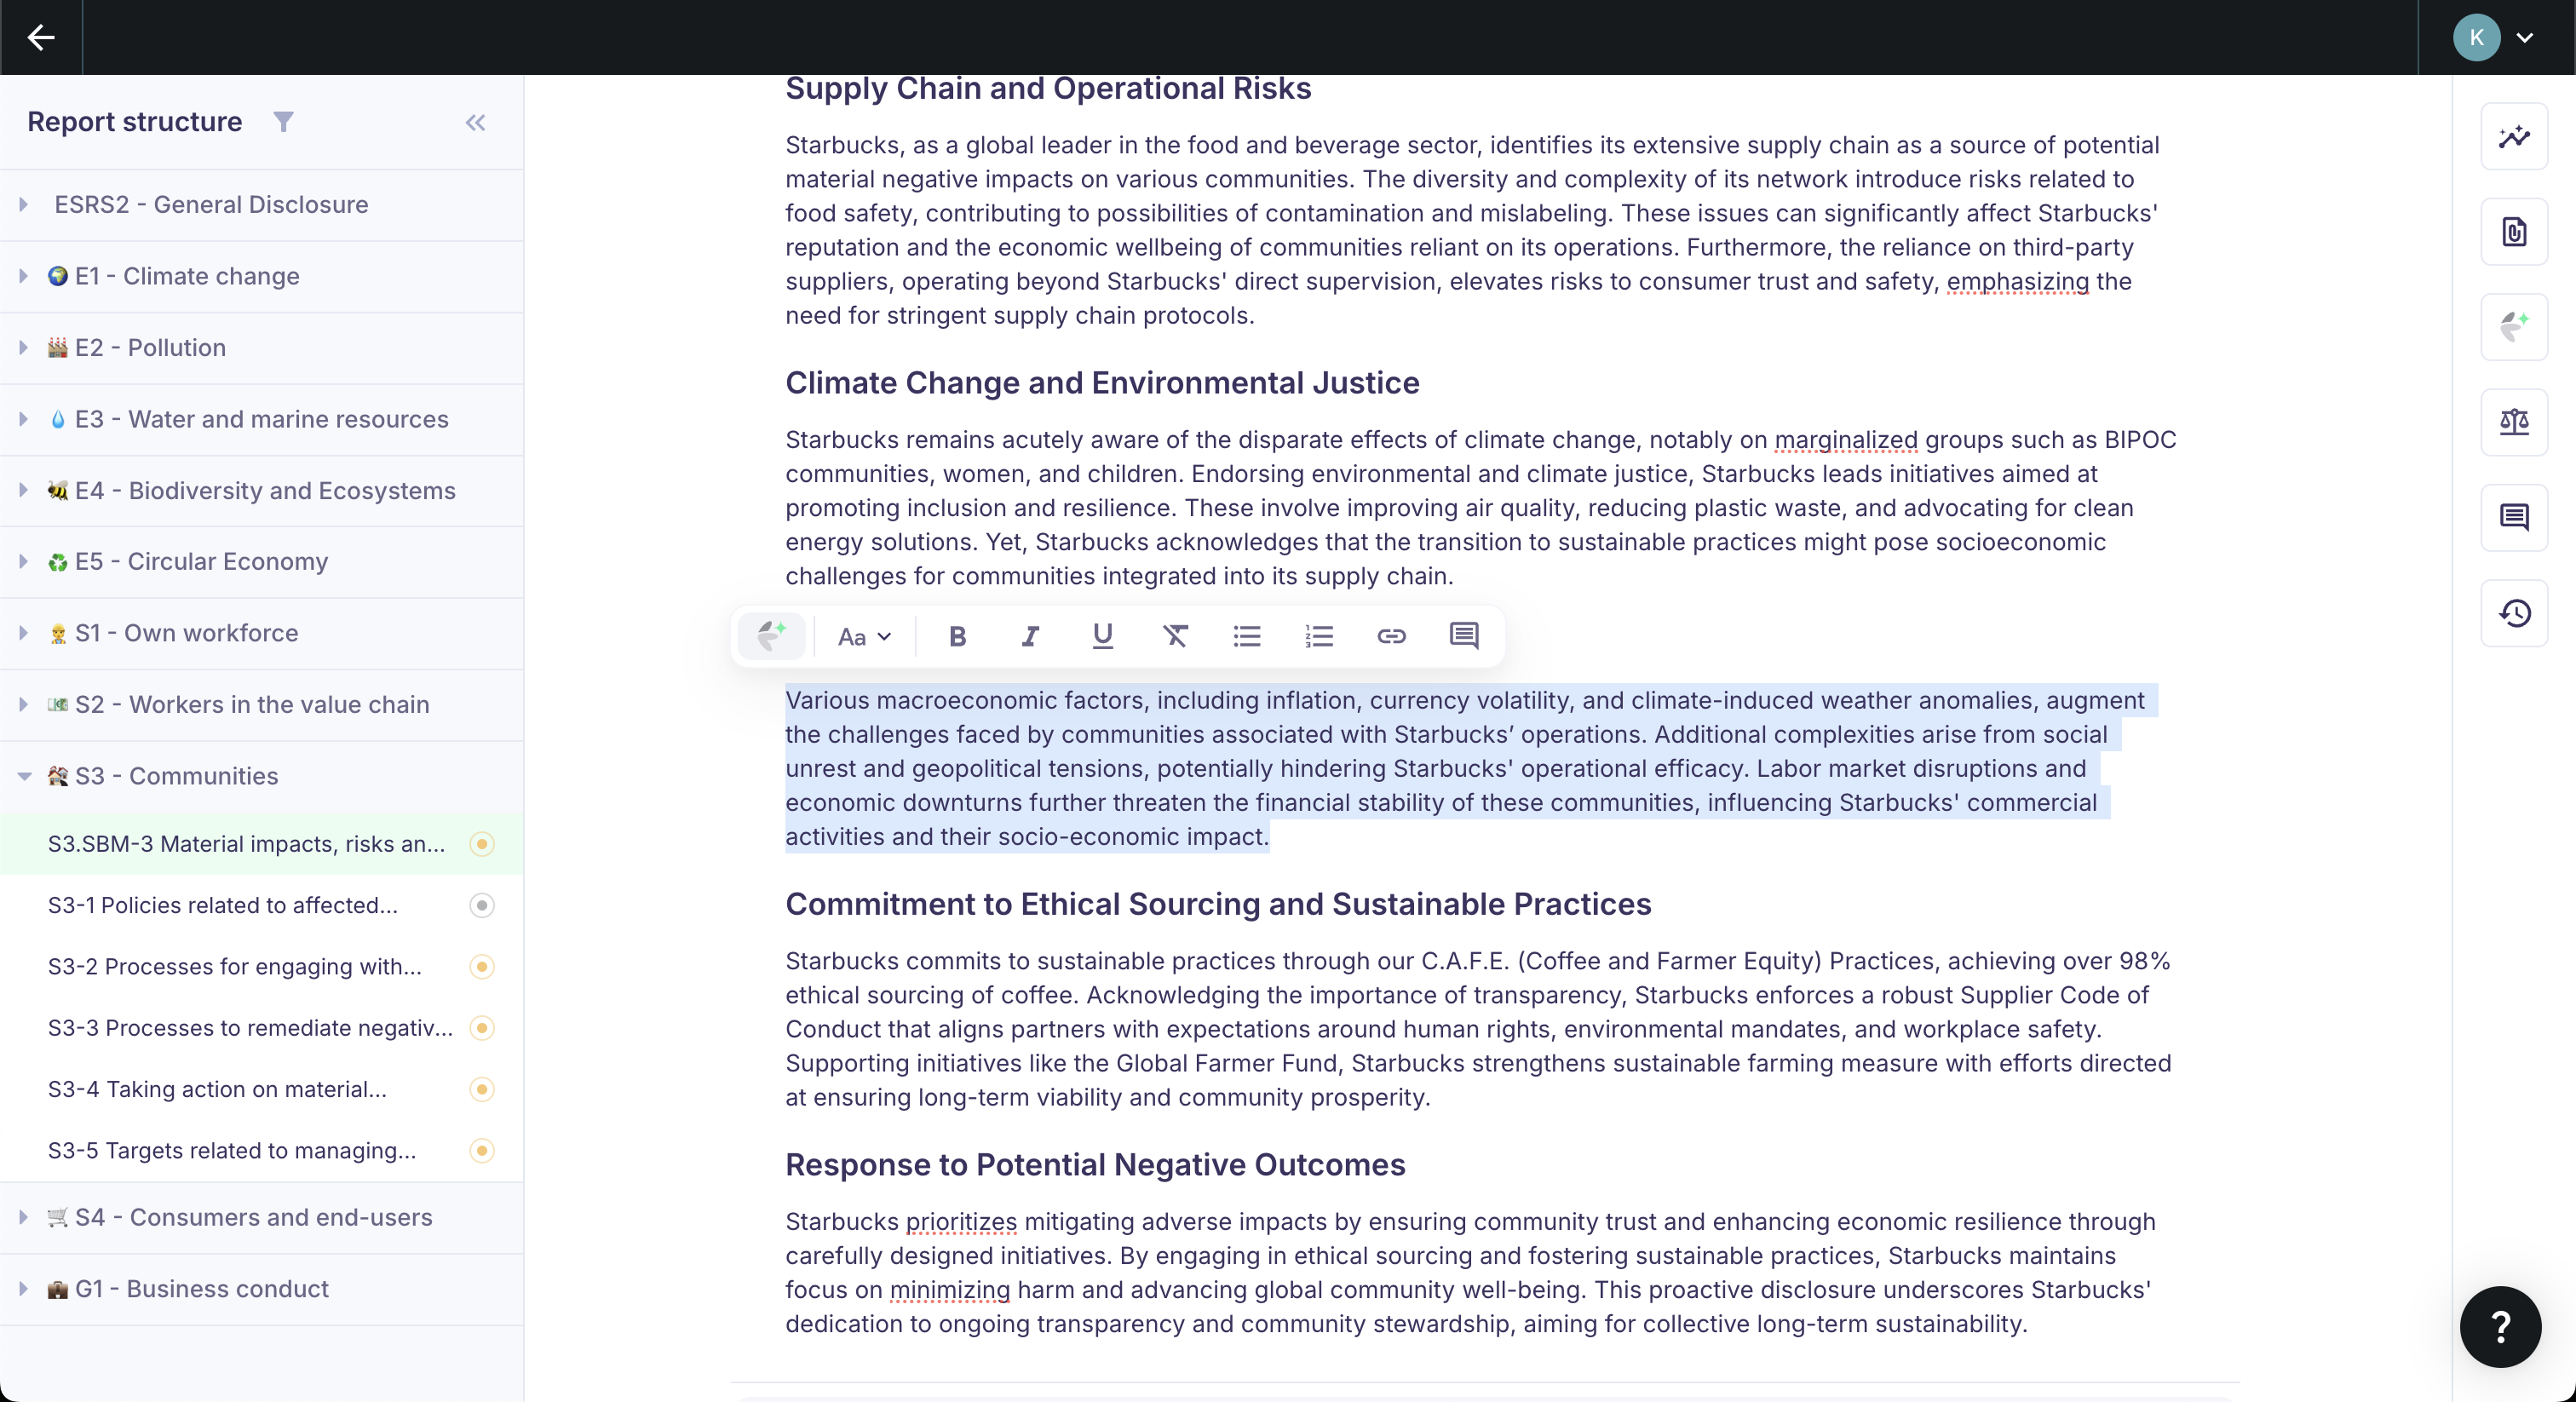Image resolution: width=2576 pixels, height=1402 pixels.
Task: Open the help question mark button
Action: [2500, 1327]
